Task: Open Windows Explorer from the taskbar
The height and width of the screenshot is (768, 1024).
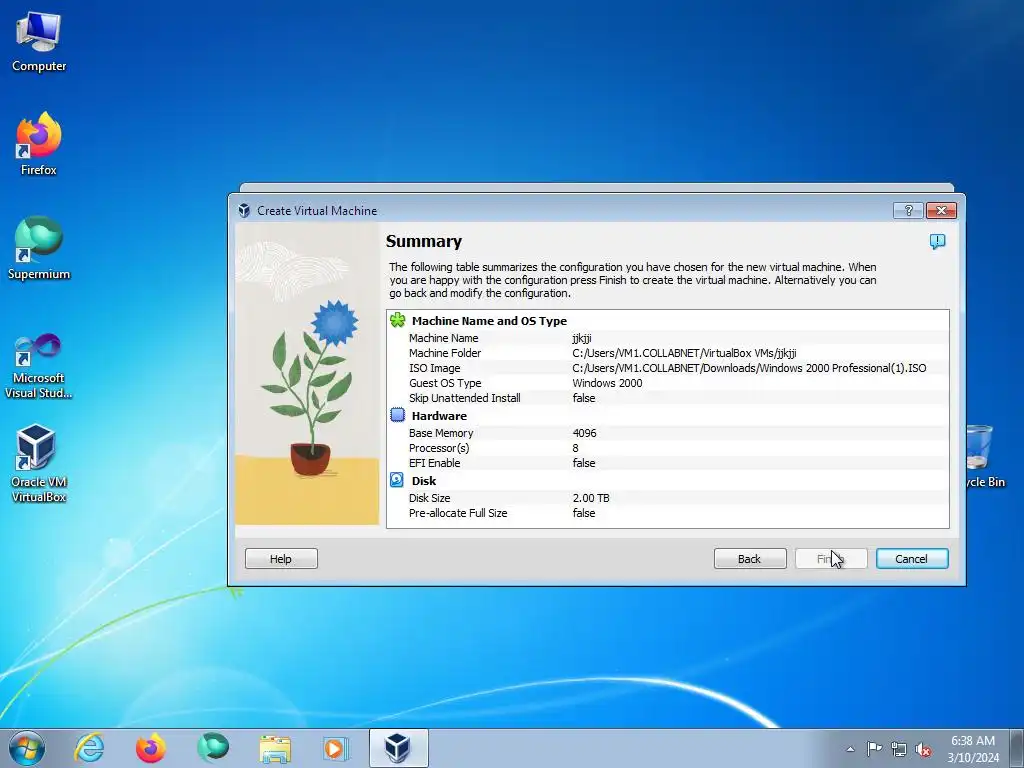Action: click(275, 748)
